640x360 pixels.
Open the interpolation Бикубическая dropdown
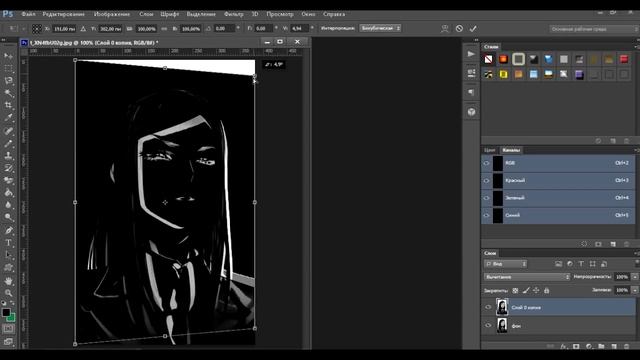click(x=380, y=28)
